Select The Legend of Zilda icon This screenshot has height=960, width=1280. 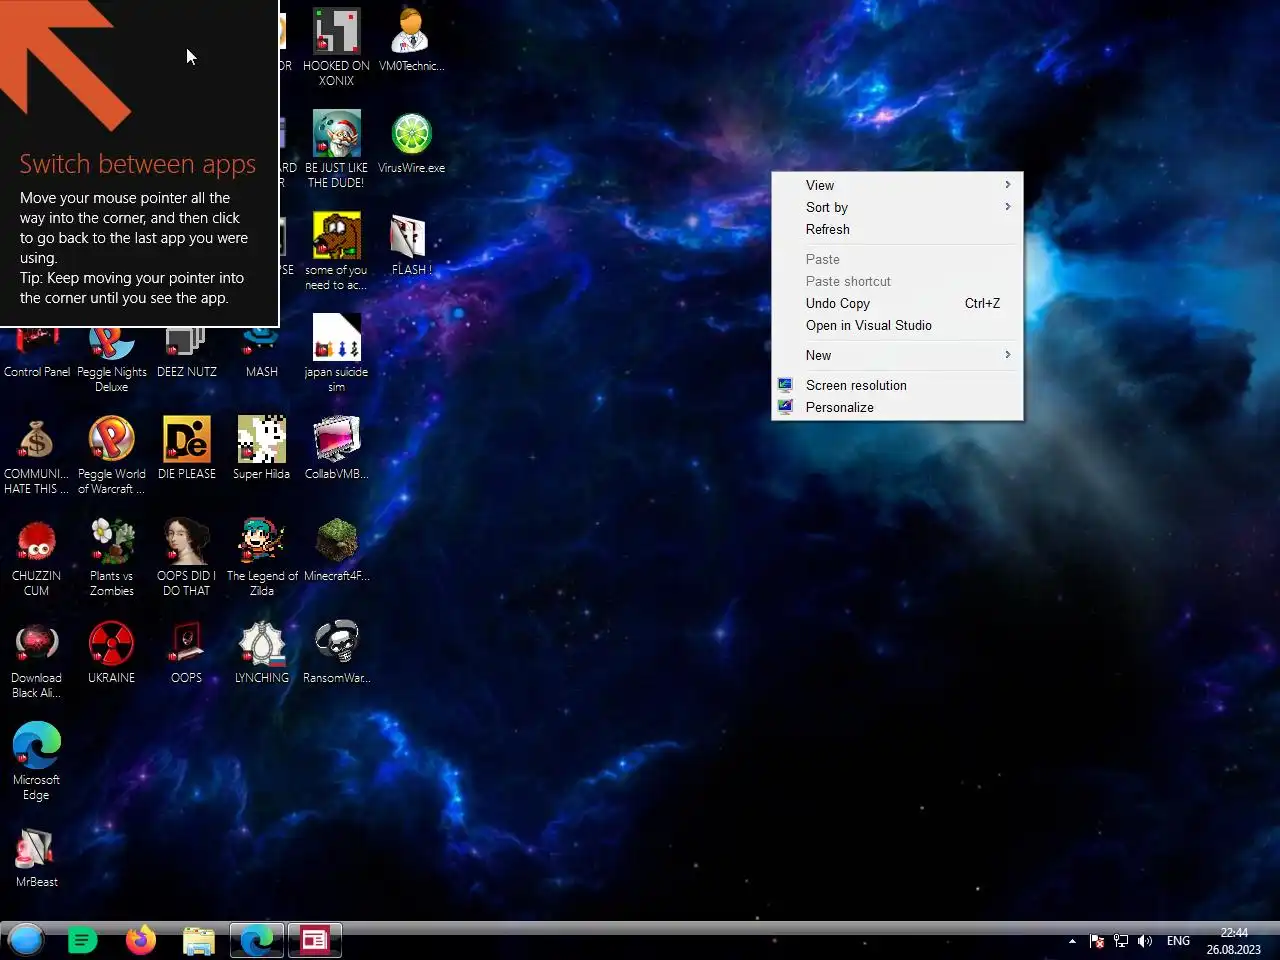262,557
